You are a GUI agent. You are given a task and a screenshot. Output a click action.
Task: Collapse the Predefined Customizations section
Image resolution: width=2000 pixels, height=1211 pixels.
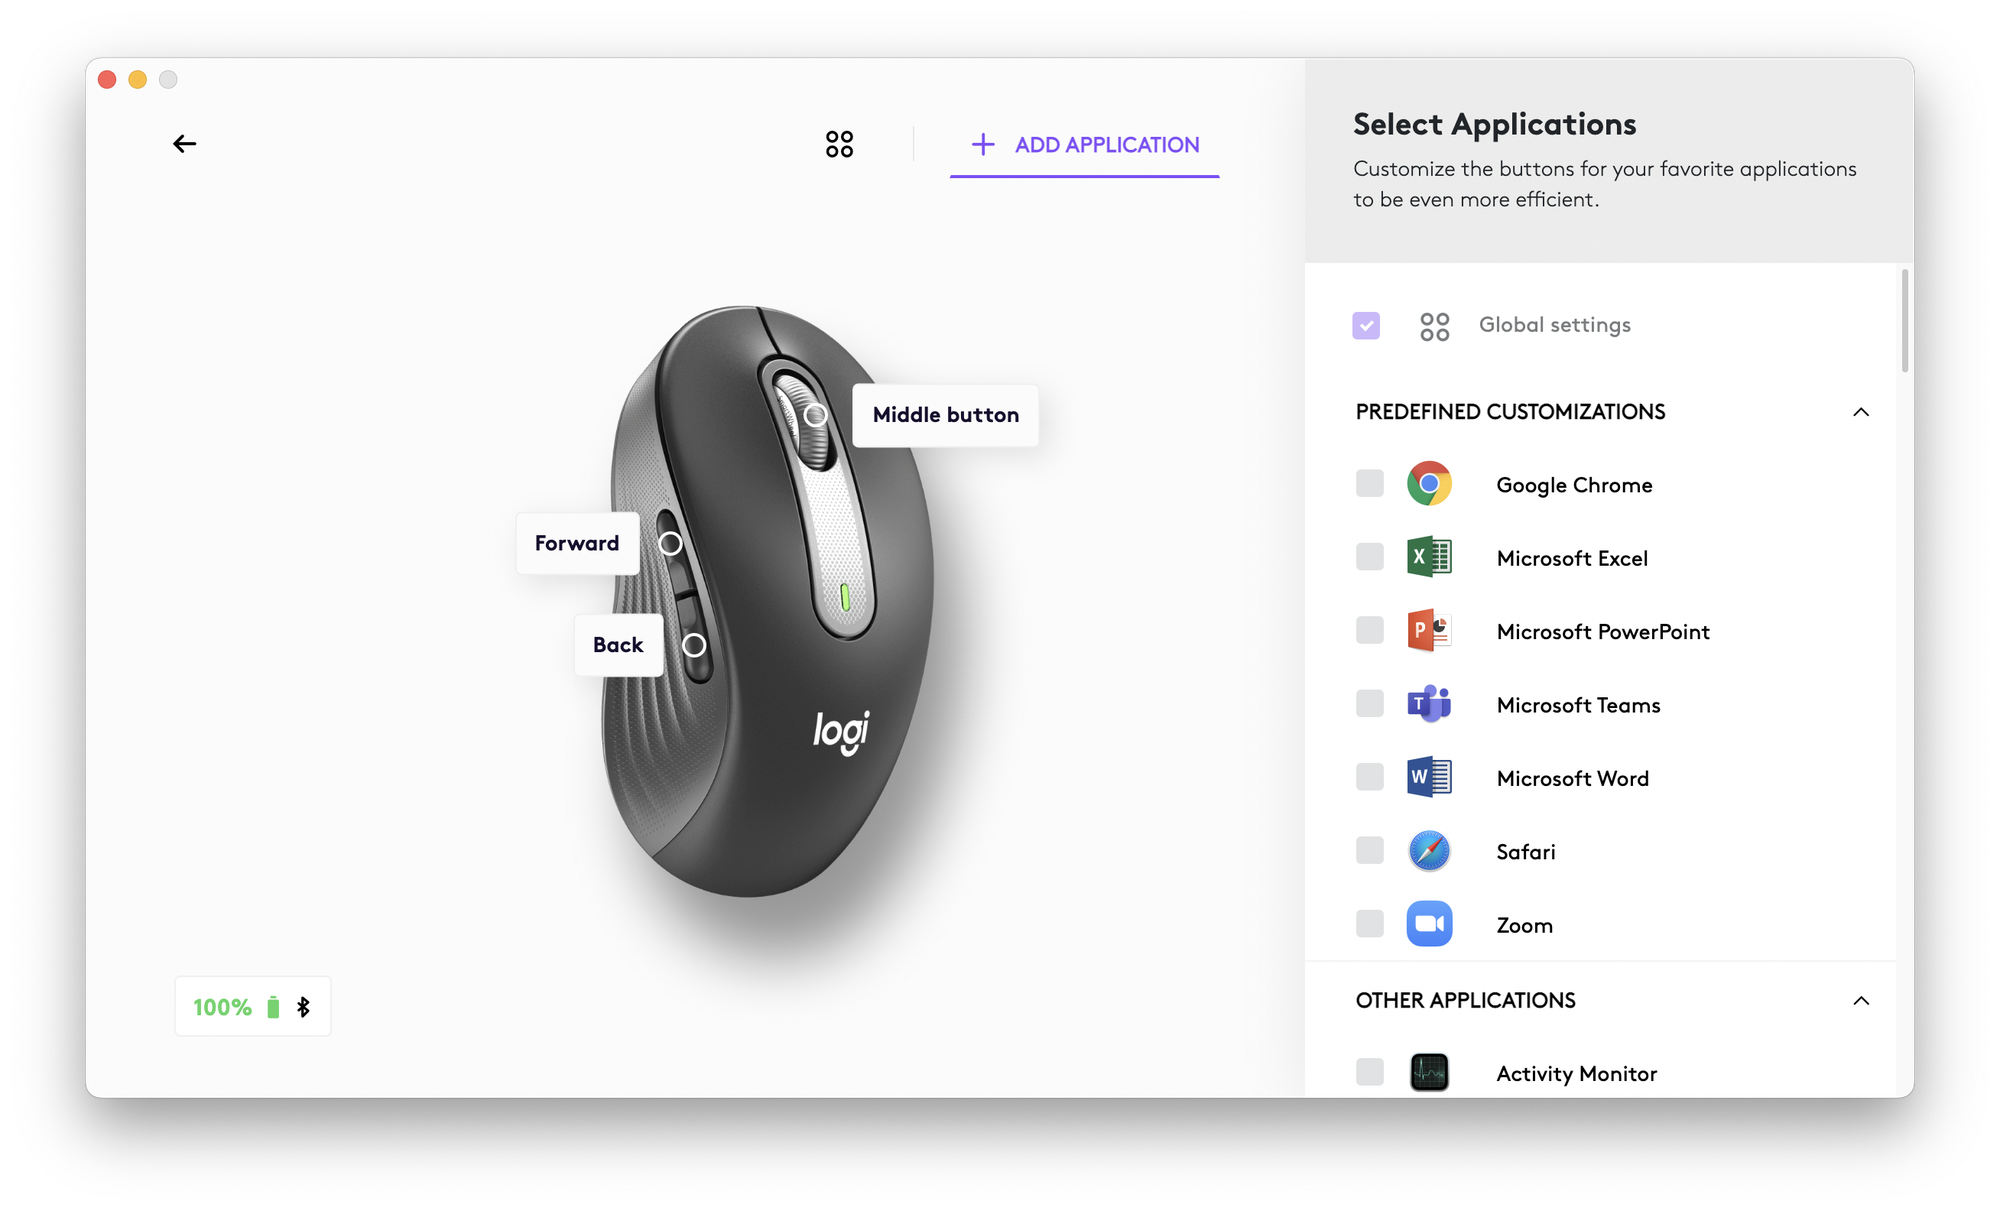[1860, 412]
